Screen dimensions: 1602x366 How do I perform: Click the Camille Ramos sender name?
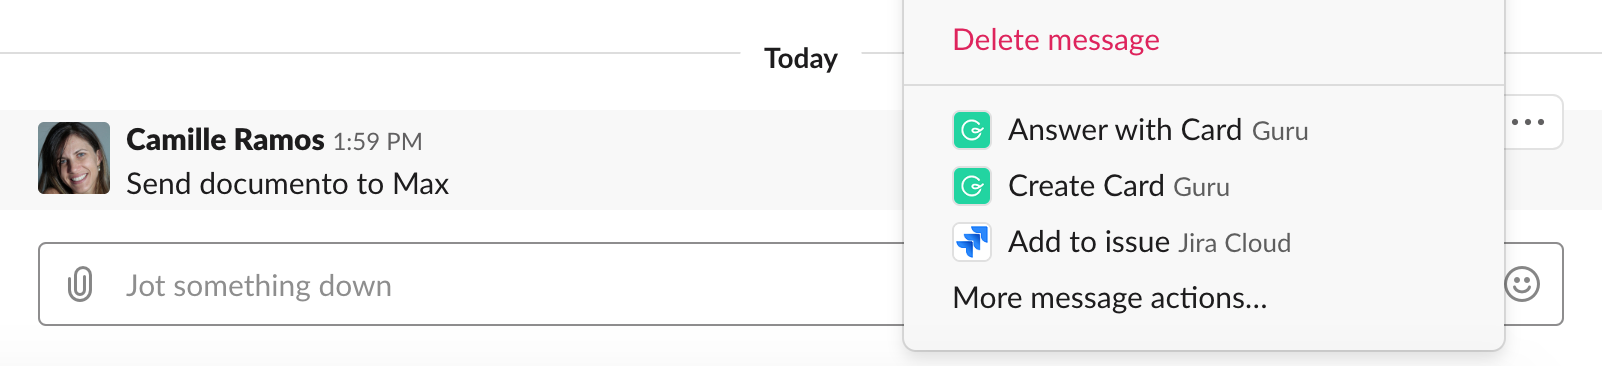225,140
